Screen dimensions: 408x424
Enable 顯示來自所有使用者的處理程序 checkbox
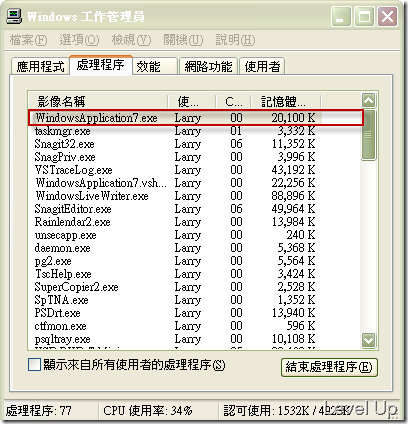click(x=34, y=365)
